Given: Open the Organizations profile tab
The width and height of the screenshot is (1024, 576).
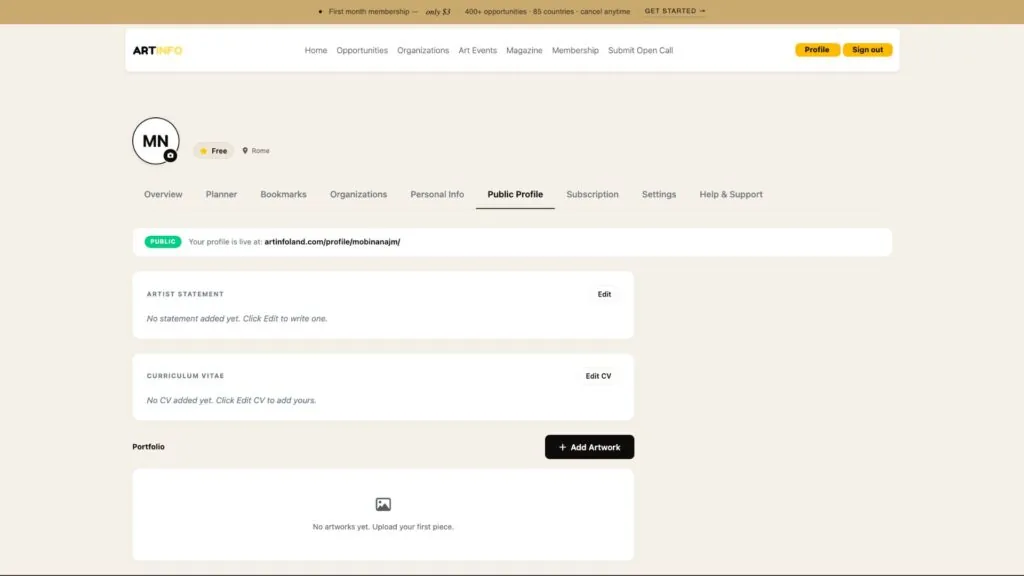Looking at the screenshot, I should coord(359,195).
